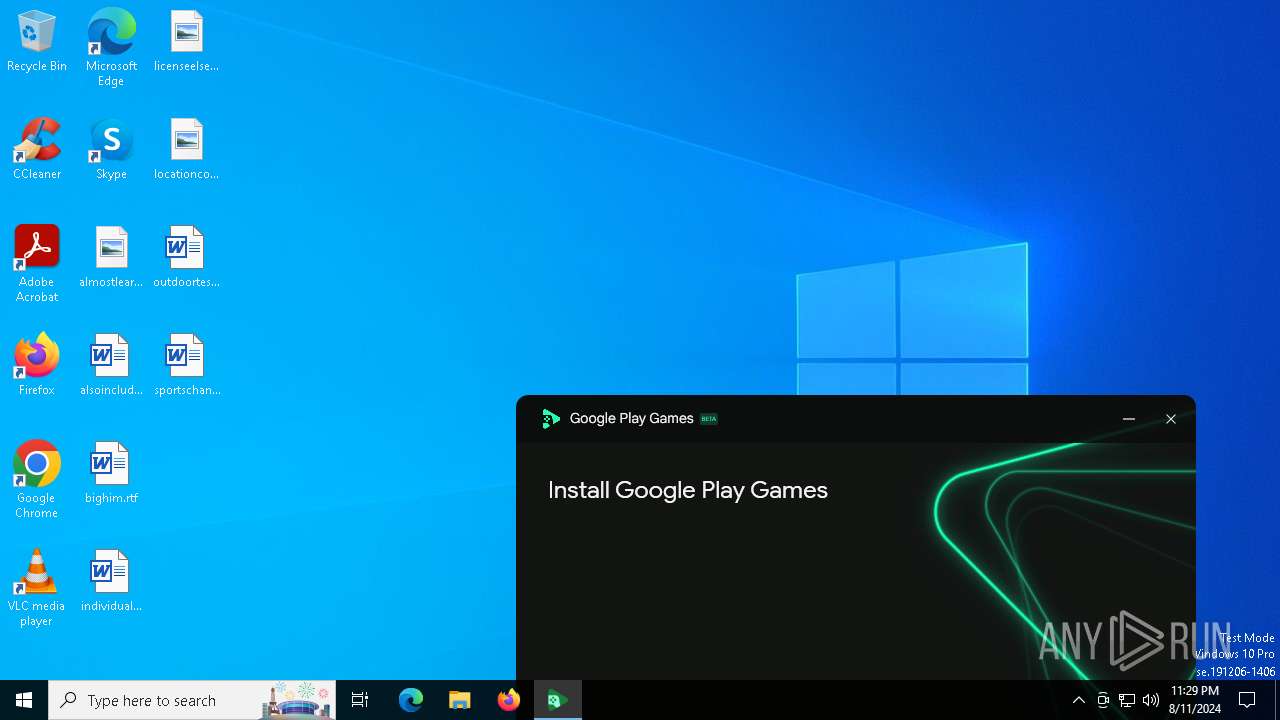Open File Explorer from the taskbar
The width and height of the screenshot is (1280, 720).
[460, 700]
